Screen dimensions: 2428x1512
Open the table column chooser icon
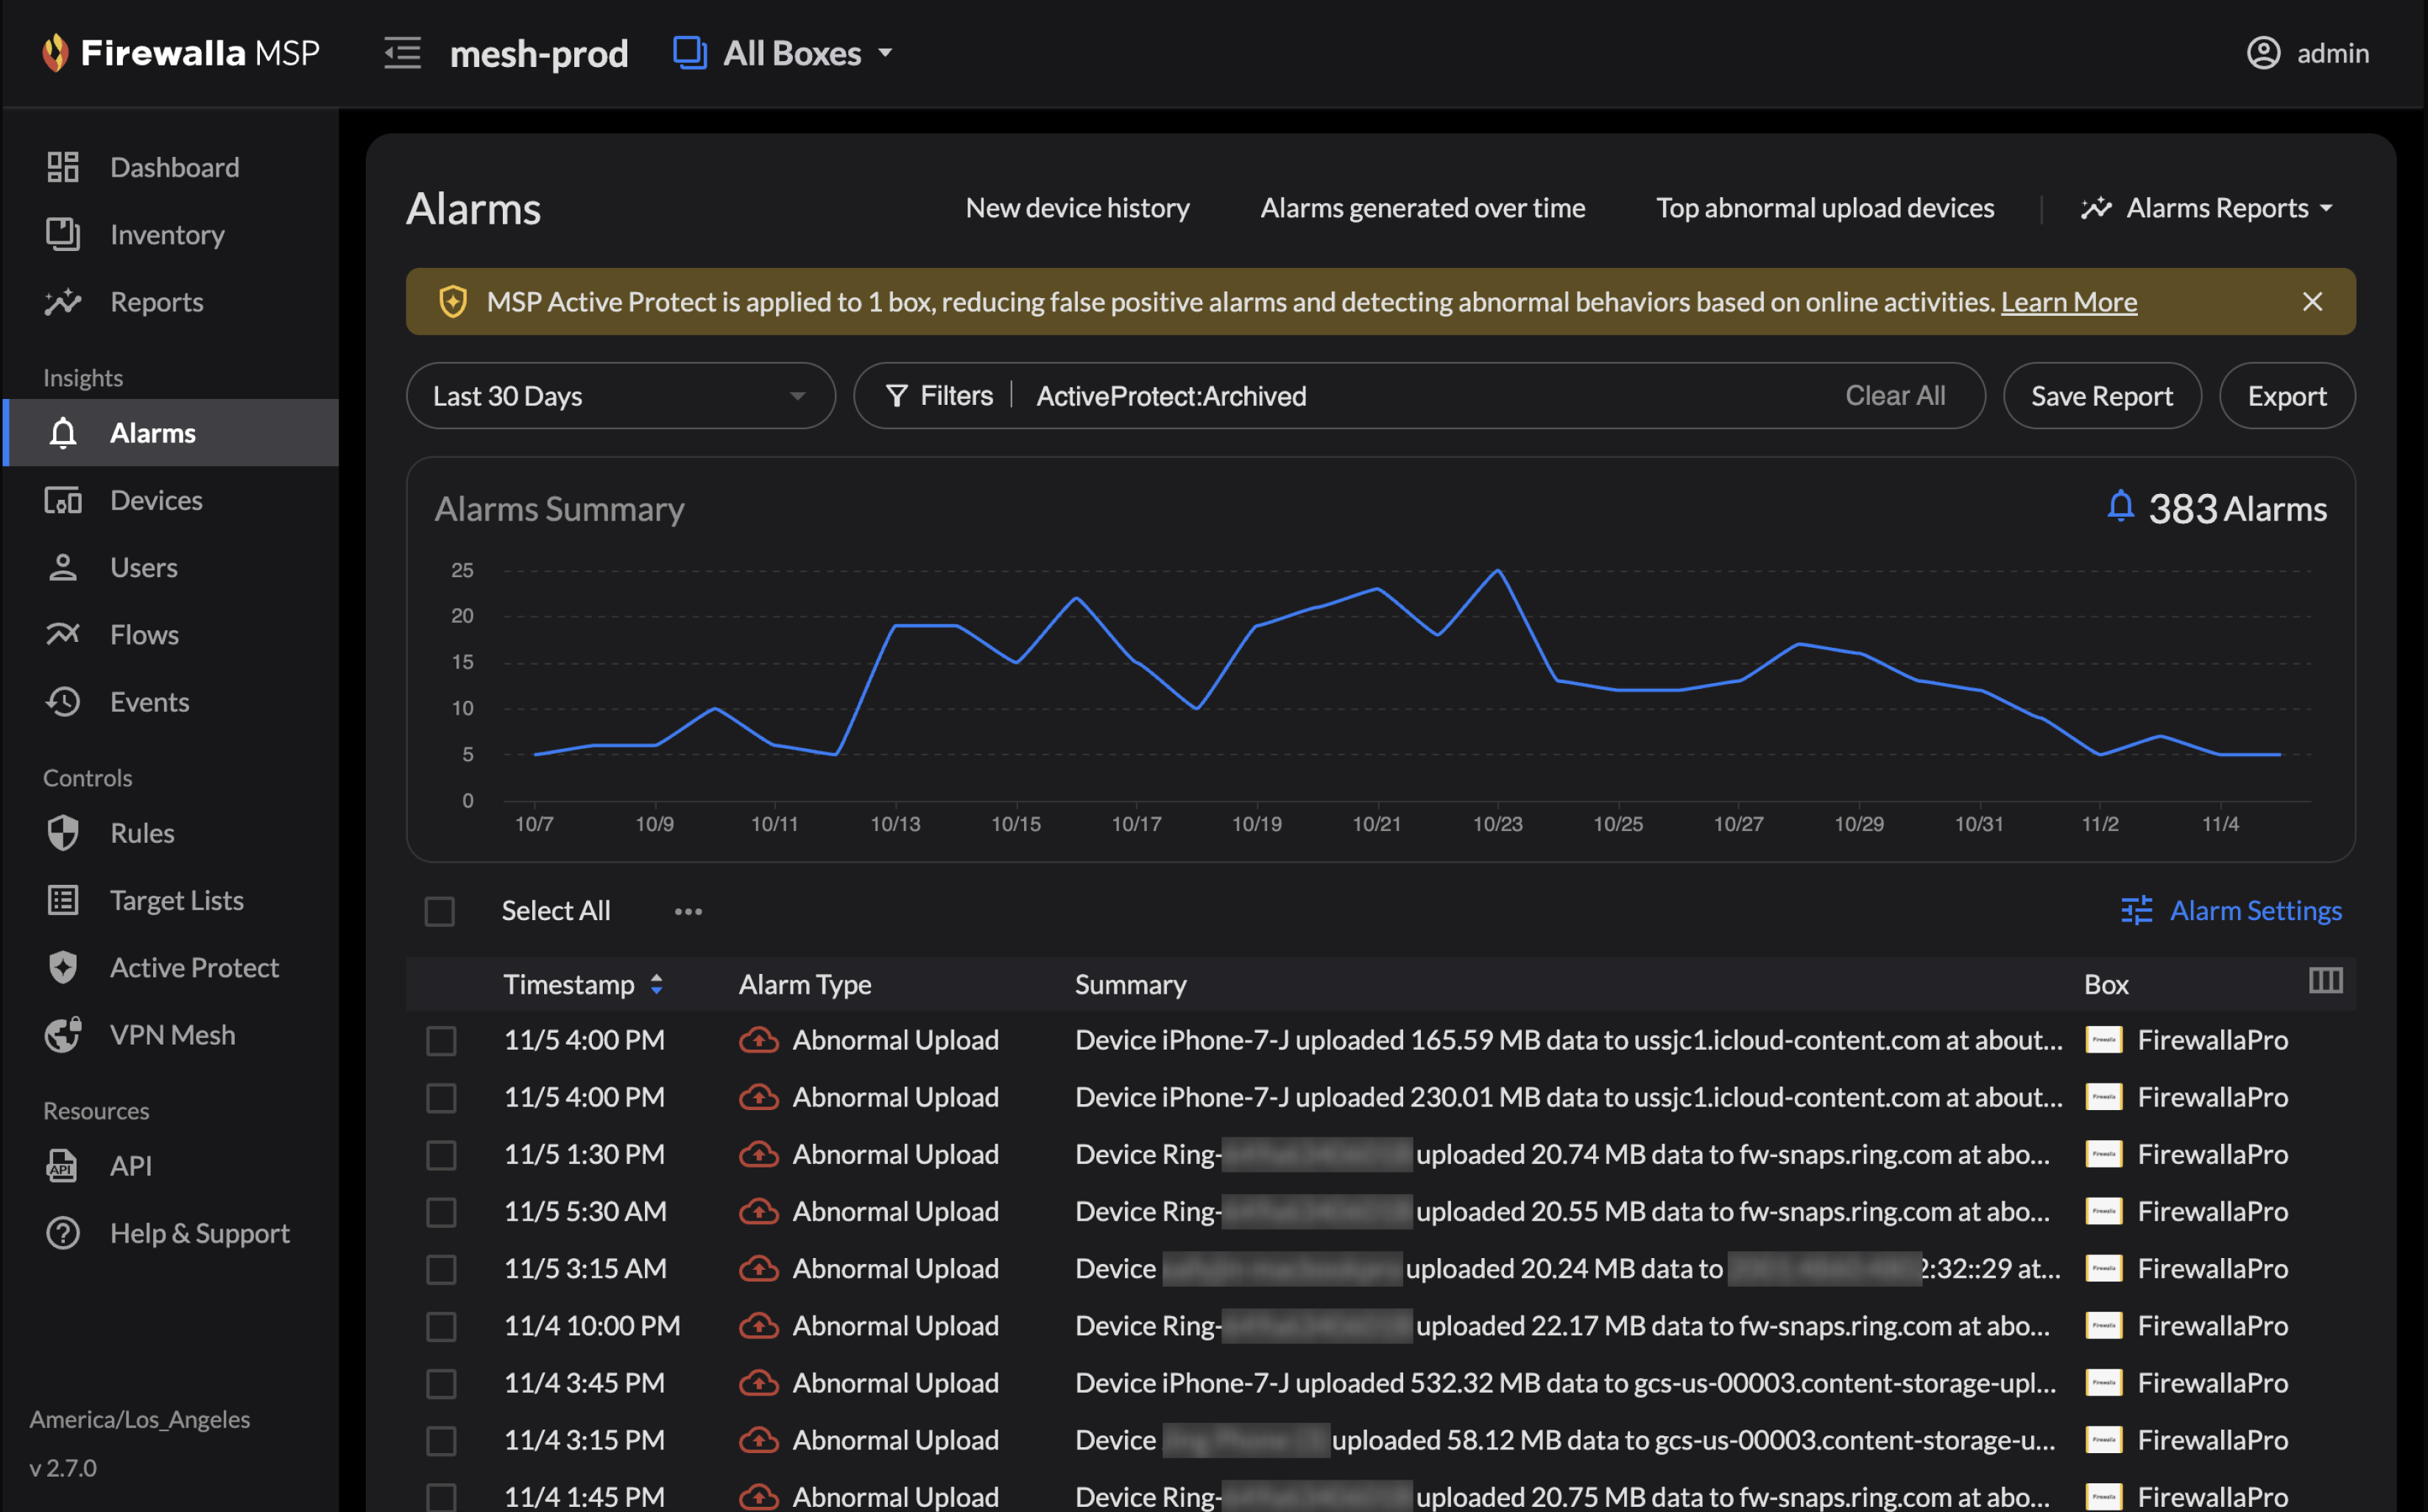pyautogui.click(x=2325, y=981)
